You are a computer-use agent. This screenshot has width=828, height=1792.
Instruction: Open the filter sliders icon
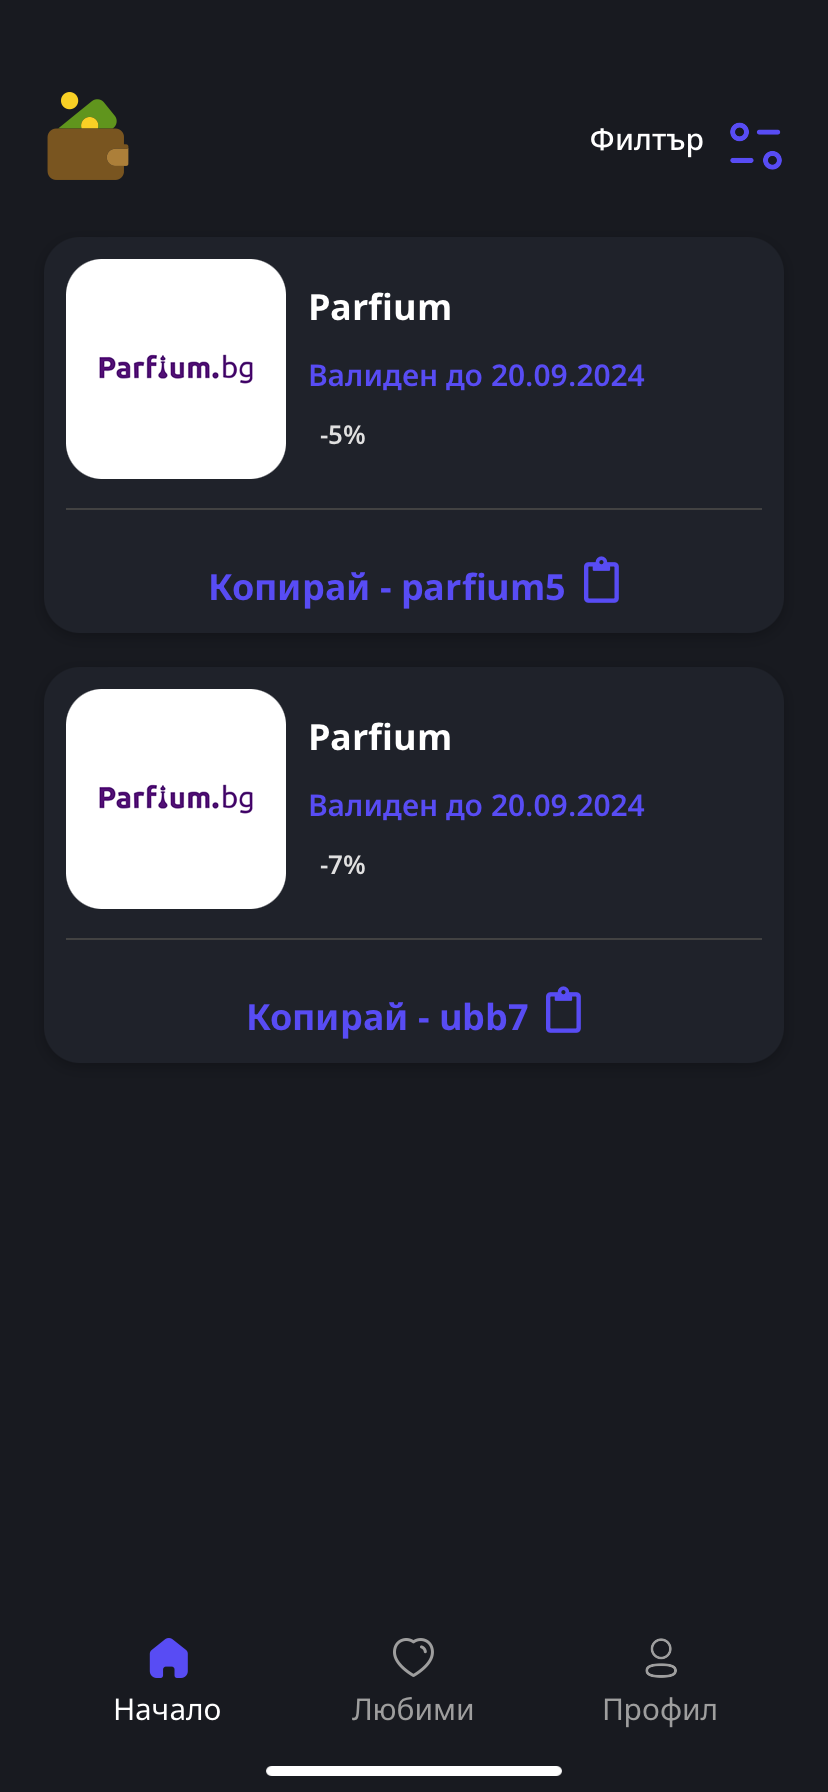click(755, 146)
